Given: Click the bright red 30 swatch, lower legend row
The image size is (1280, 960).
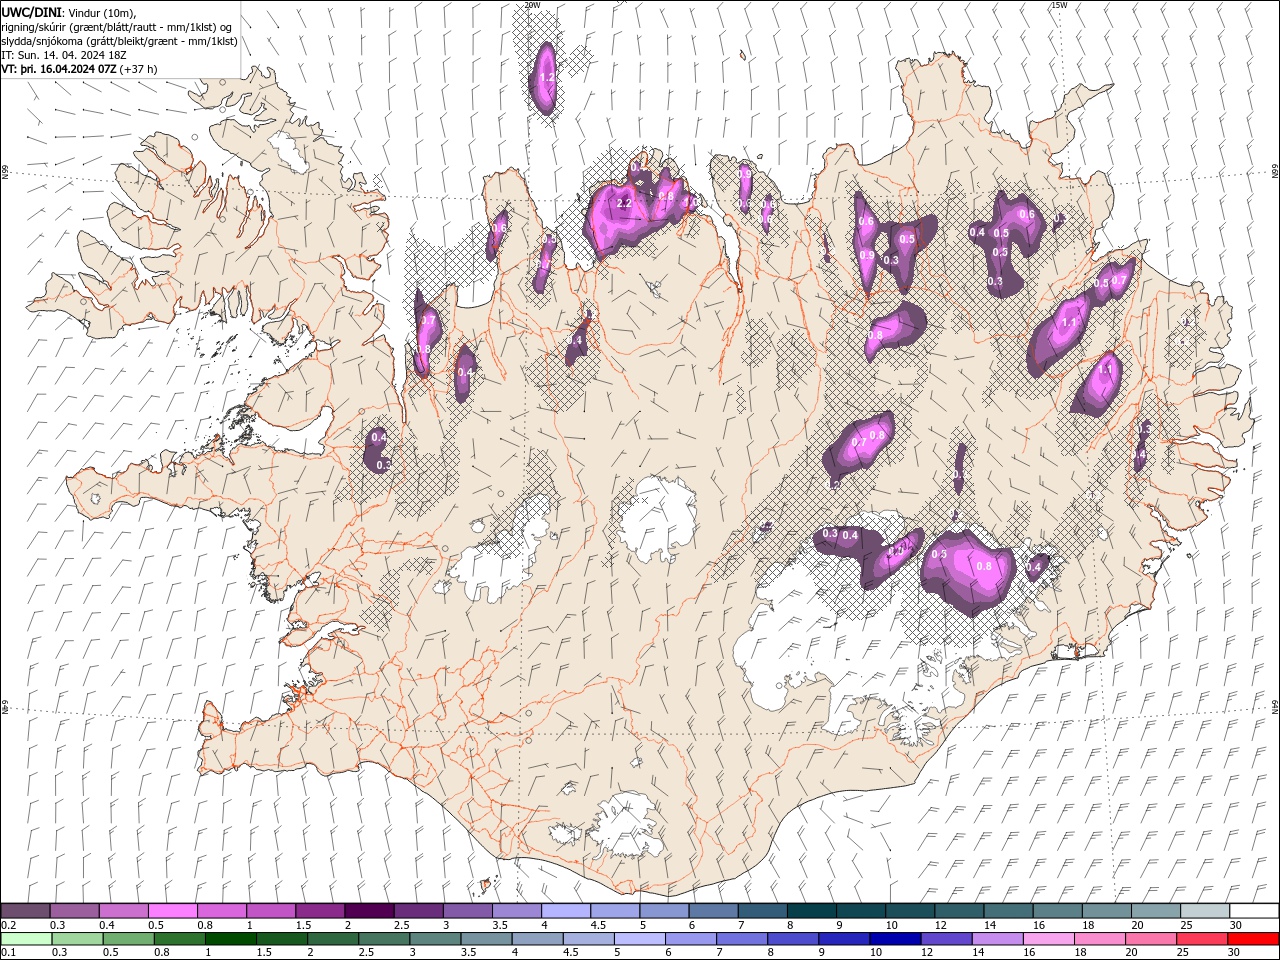Looking at the screenshot, I should (1253, 939).
